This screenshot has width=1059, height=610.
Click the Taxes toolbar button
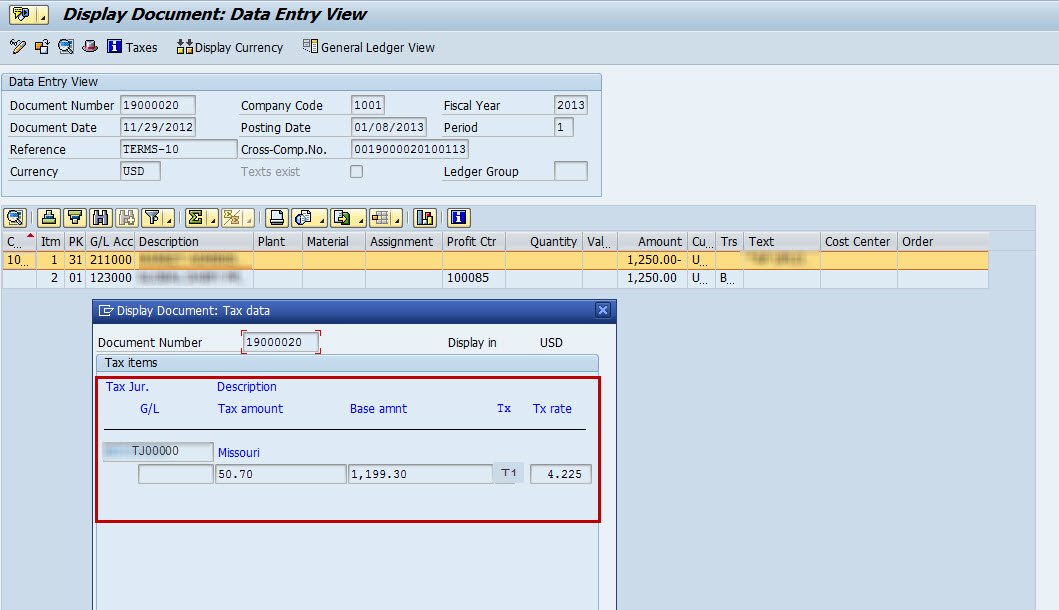point(132,47)
